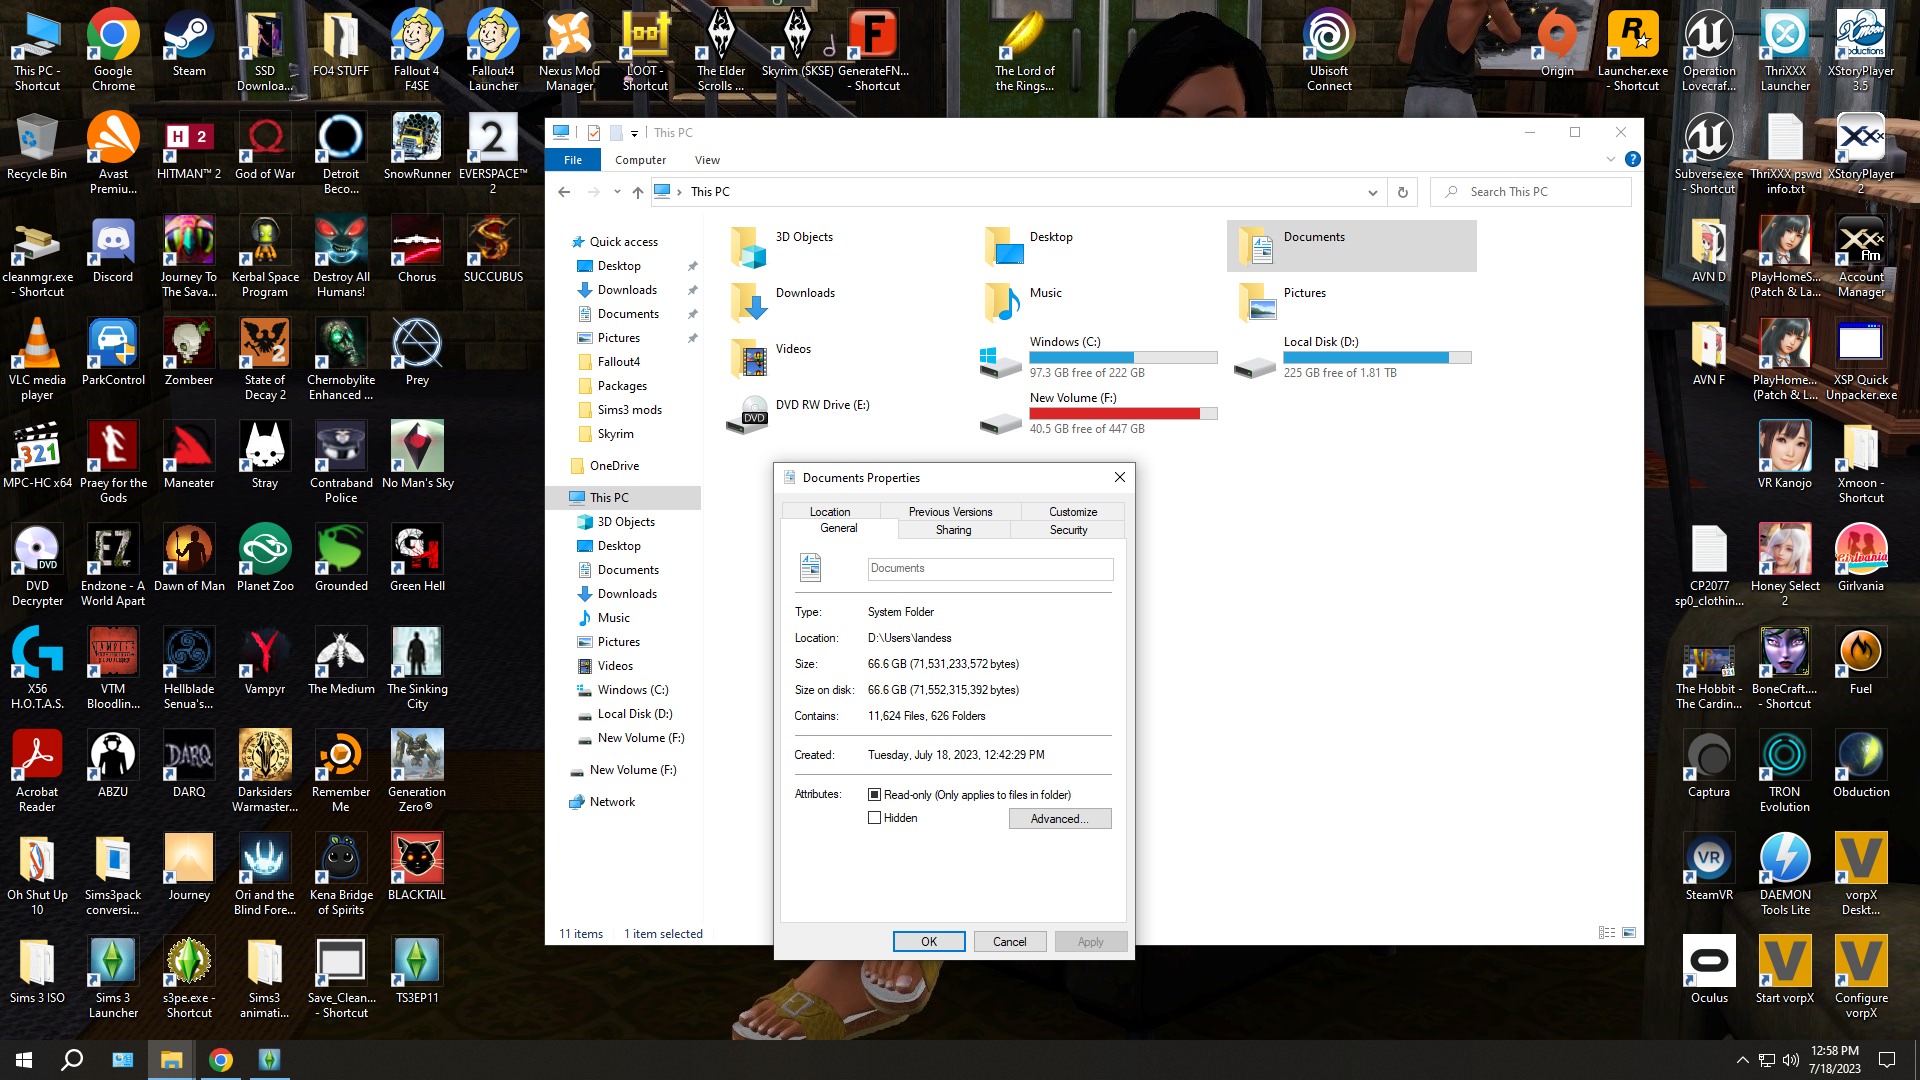Open Customize Quick Access Toolbar dropdown
This screenshot has height=1080, width=1920.
pyautogui.click(x=635, y=133)
